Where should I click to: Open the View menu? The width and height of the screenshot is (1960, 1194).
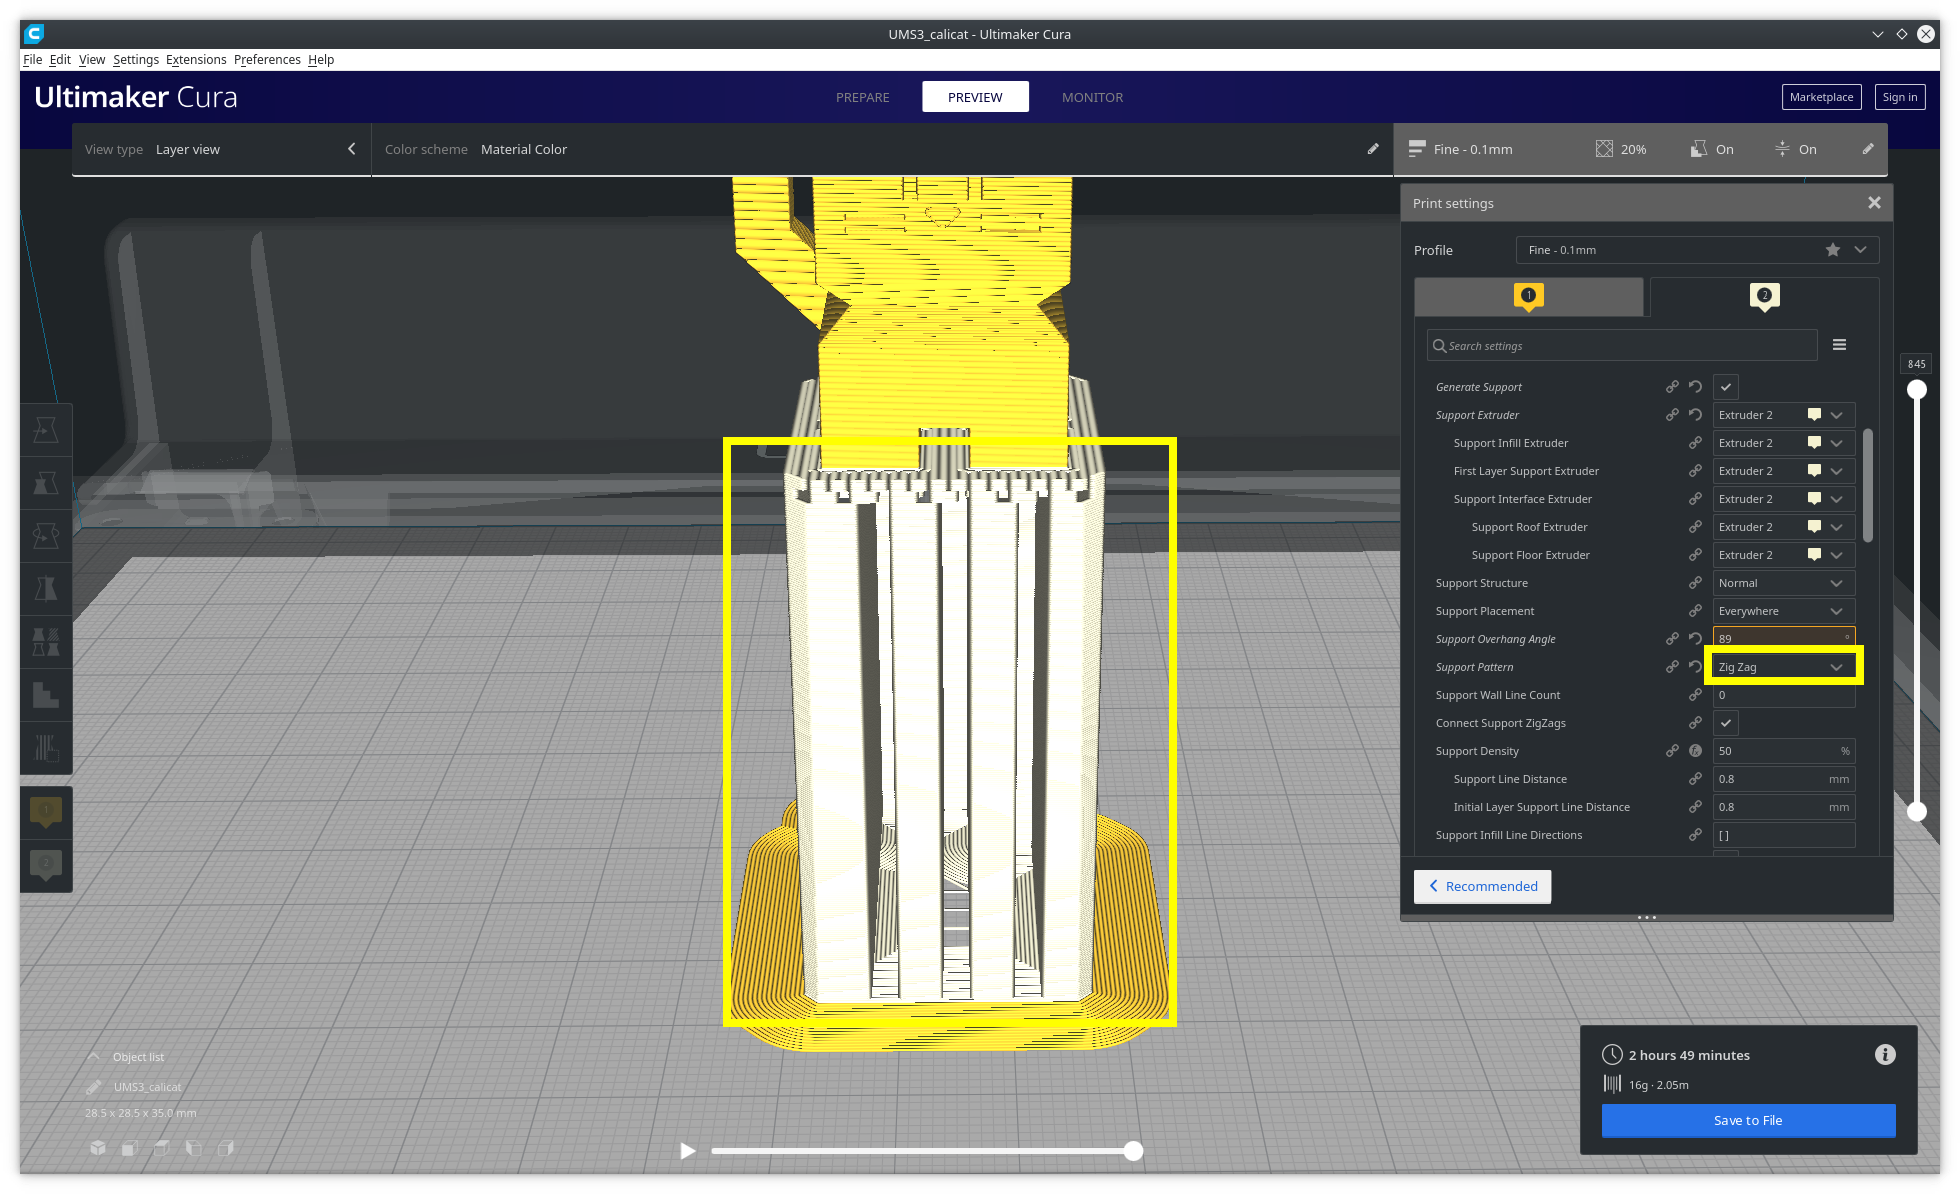tap(92, 60)
